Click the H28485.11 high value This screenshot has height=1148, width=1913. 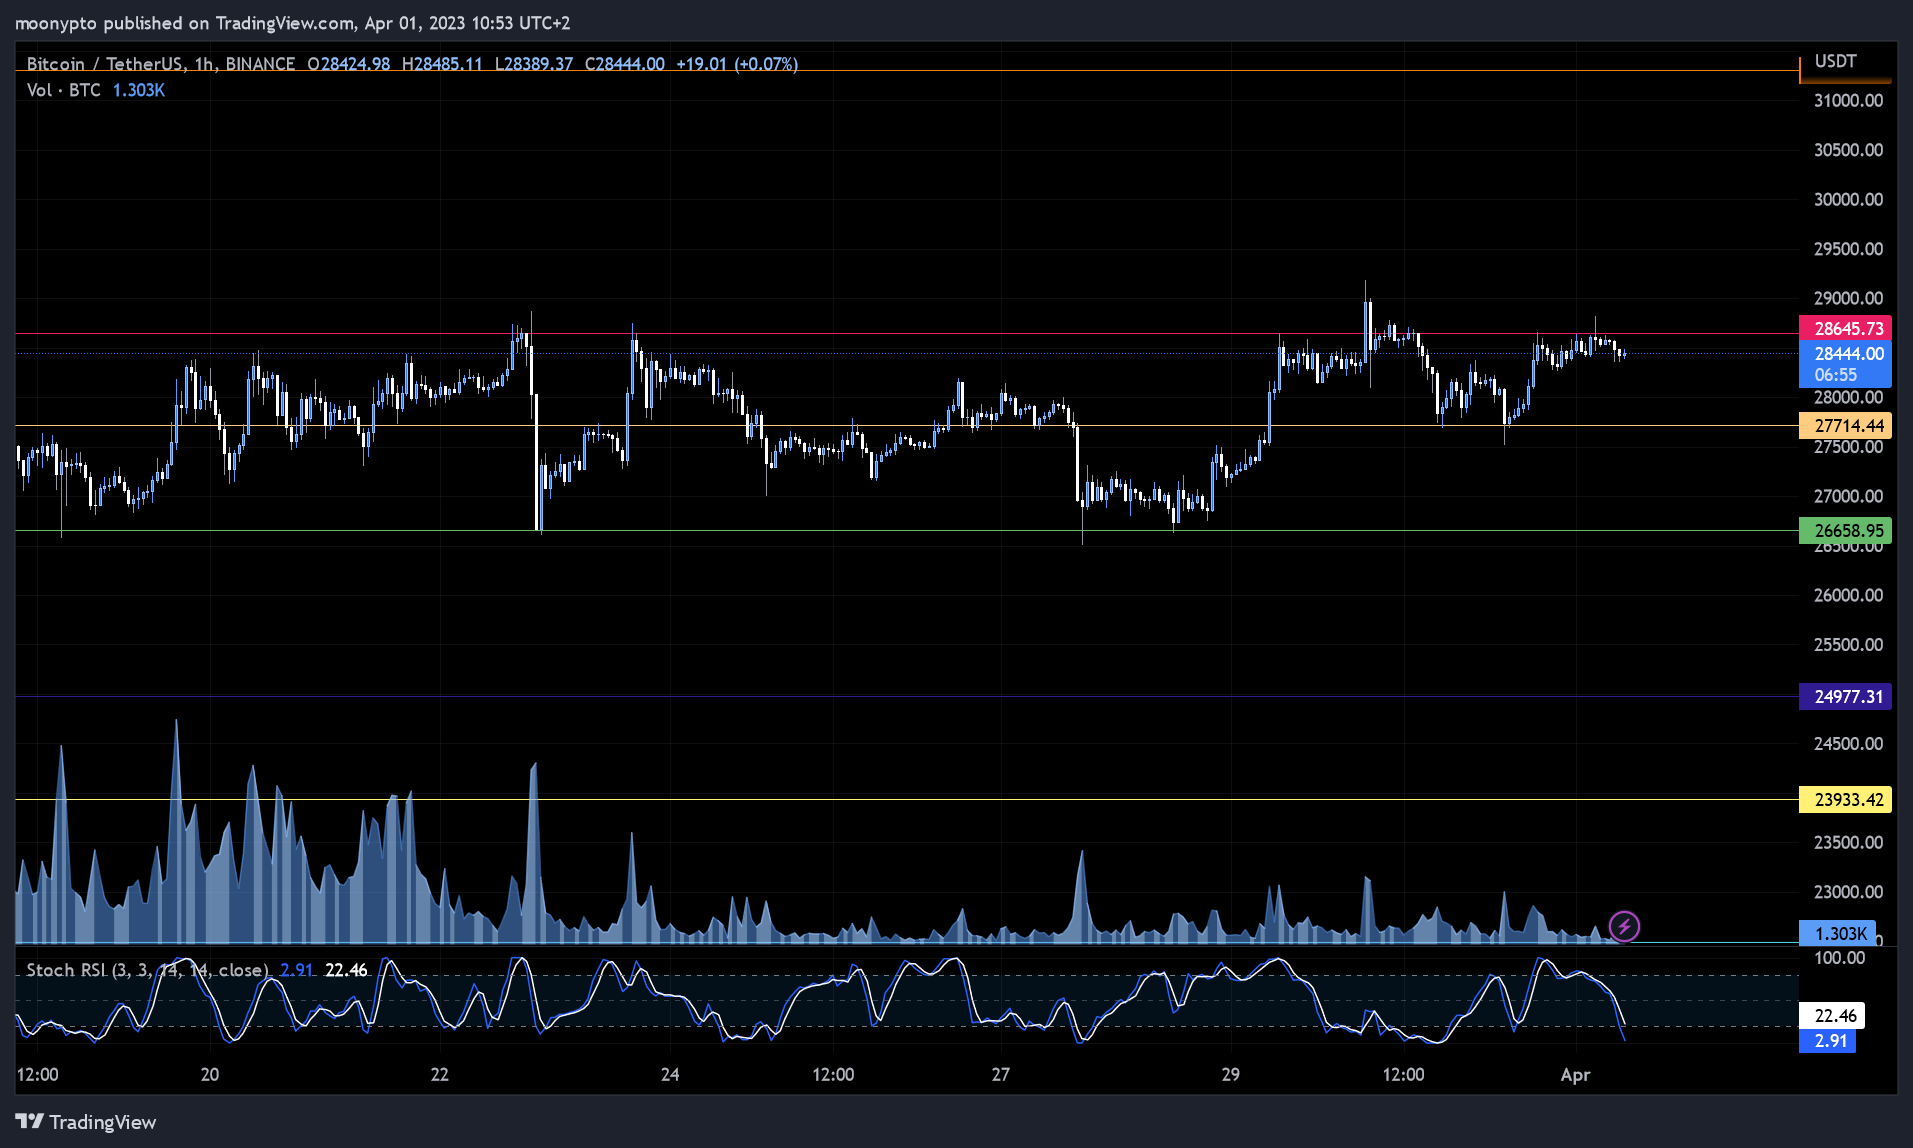(x=442, y=64)
